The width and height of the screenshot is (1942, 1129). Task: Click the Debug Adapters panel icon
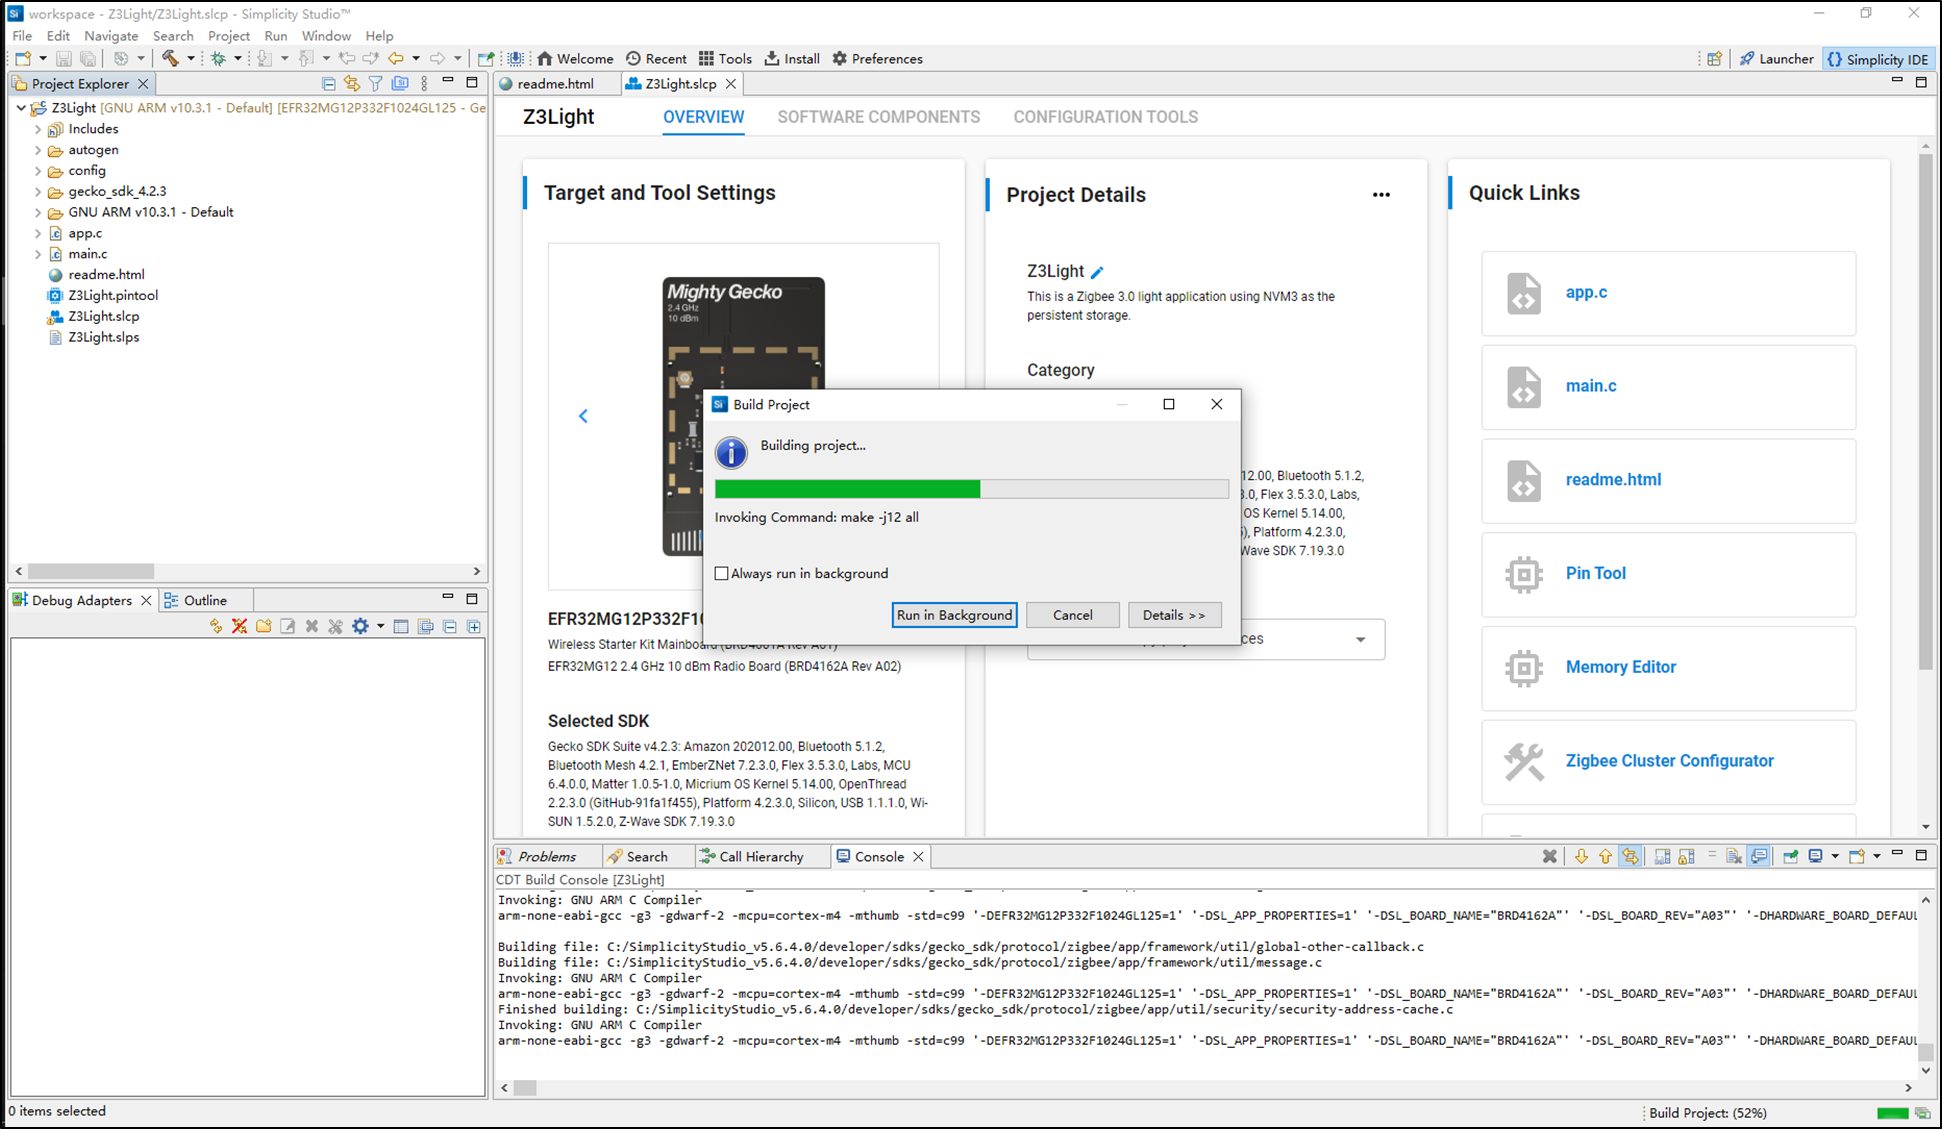[19, 601]
